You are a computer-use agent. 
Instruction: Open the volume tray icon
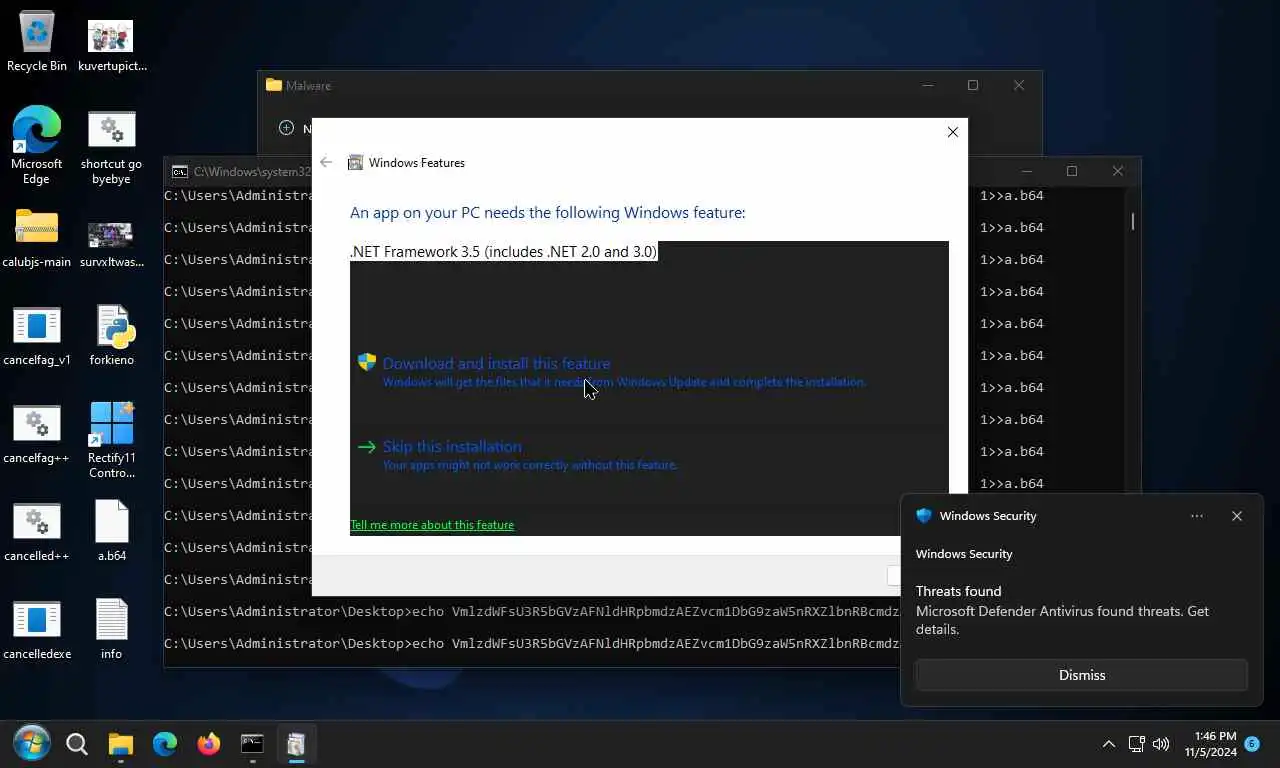point(1161,744)
